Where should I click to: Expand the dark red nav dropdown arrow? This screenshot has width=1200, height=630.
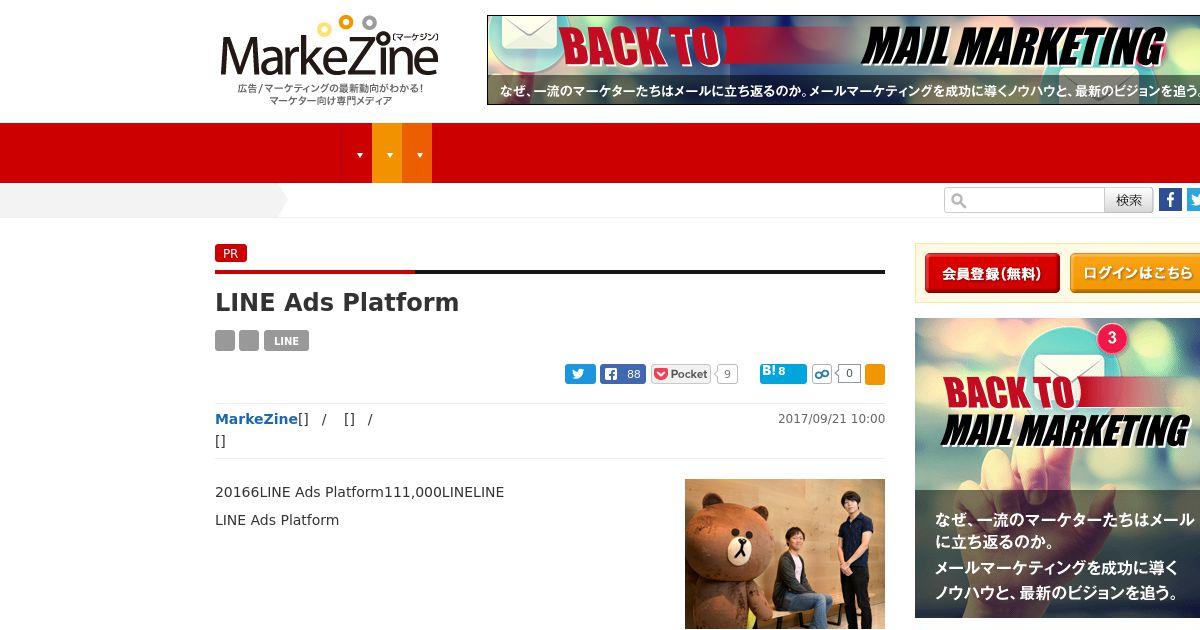358,154
